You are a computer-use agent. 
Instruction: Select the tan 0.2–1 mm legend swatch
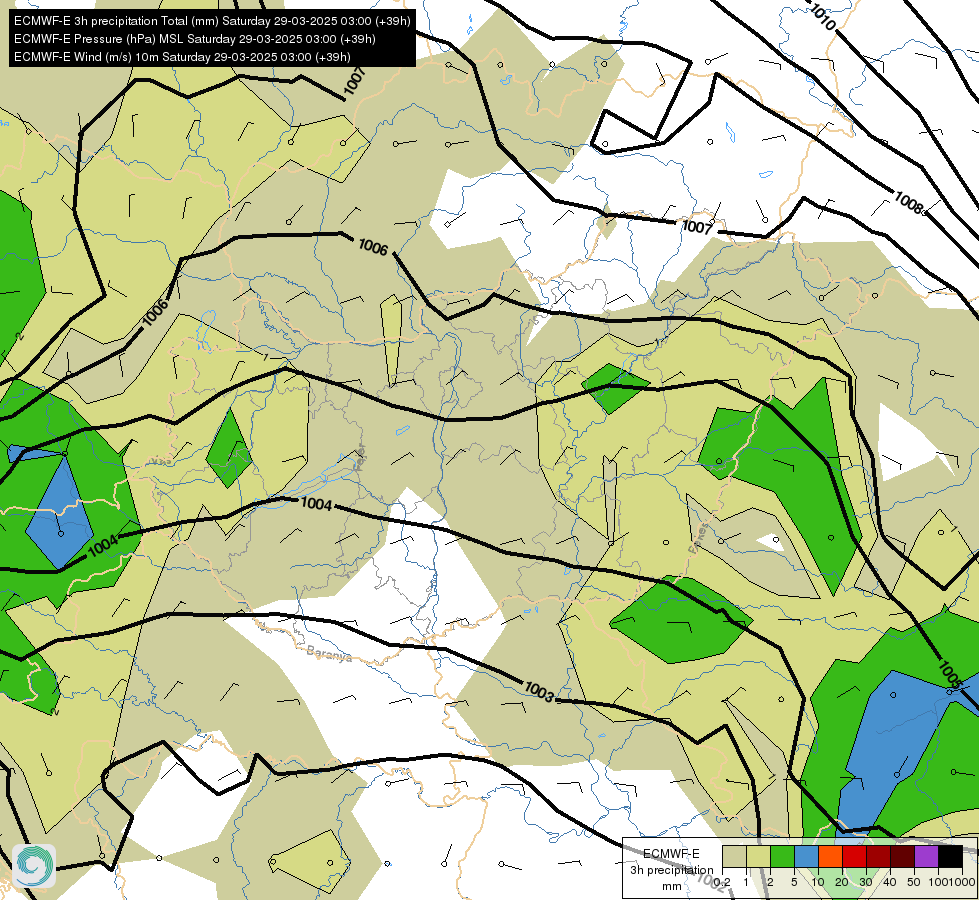pyautogui.click(x=734, y=856)
